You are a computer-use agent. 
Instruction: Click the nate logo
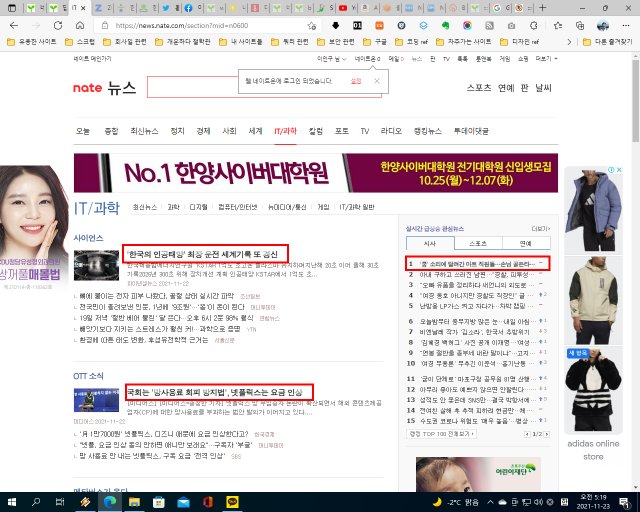pyautogui.click(x=87, y=87)
